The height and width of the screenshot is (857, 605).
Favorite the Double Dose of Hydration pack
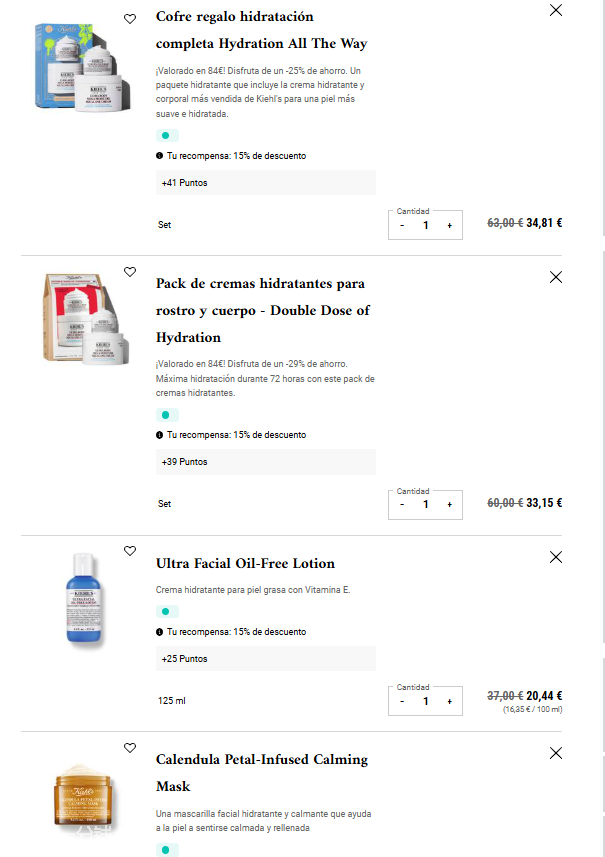(130, 272)
